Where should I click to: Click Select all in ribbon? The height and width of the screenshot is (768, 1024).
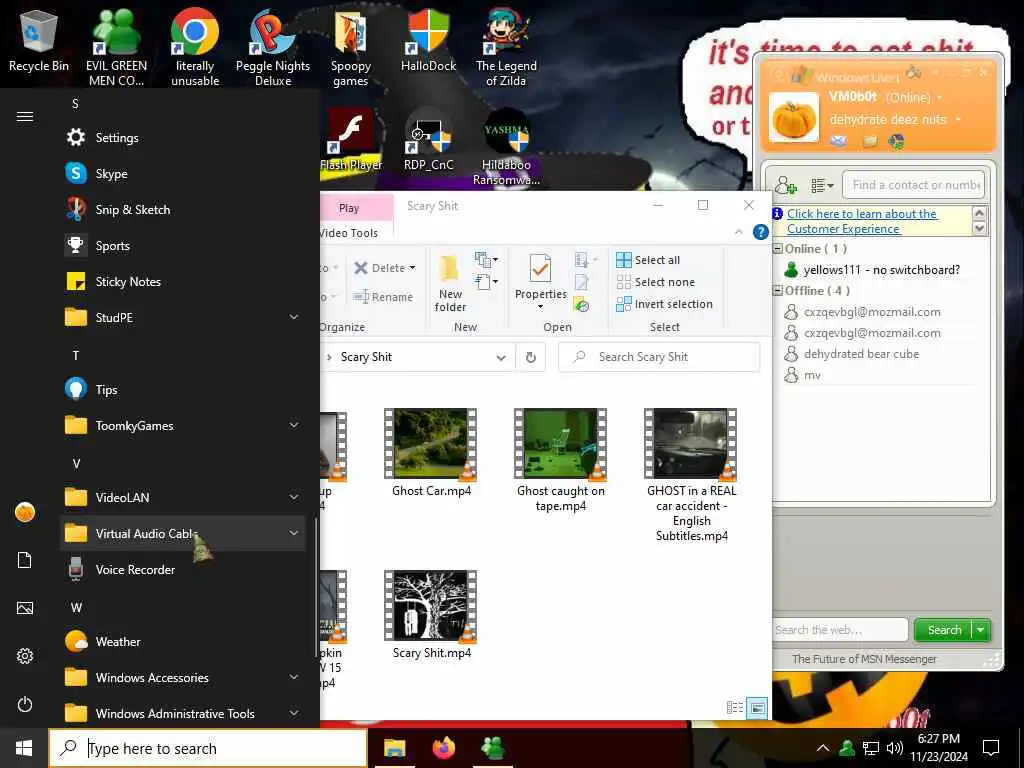tap(648, 260)
